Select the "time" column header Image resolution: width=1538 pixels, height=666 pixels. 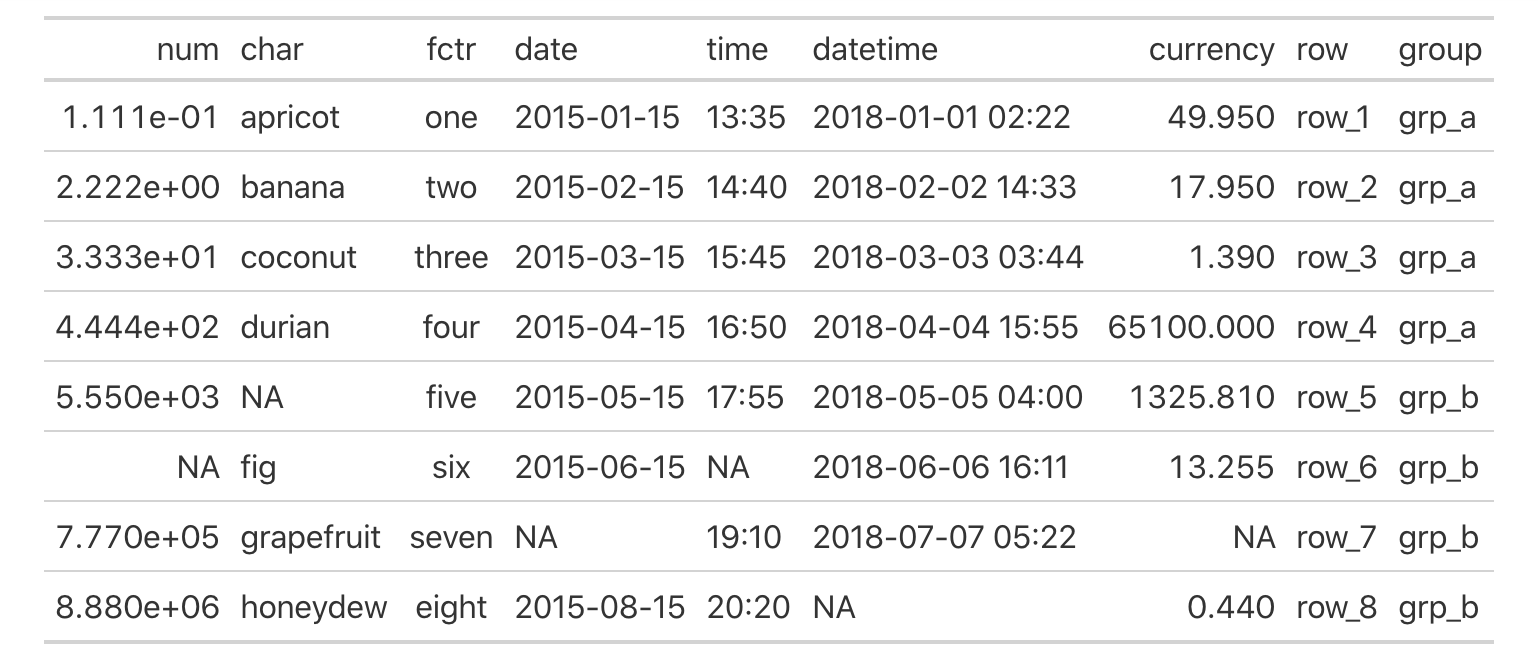pyautogui.click(x=736, y=50)
